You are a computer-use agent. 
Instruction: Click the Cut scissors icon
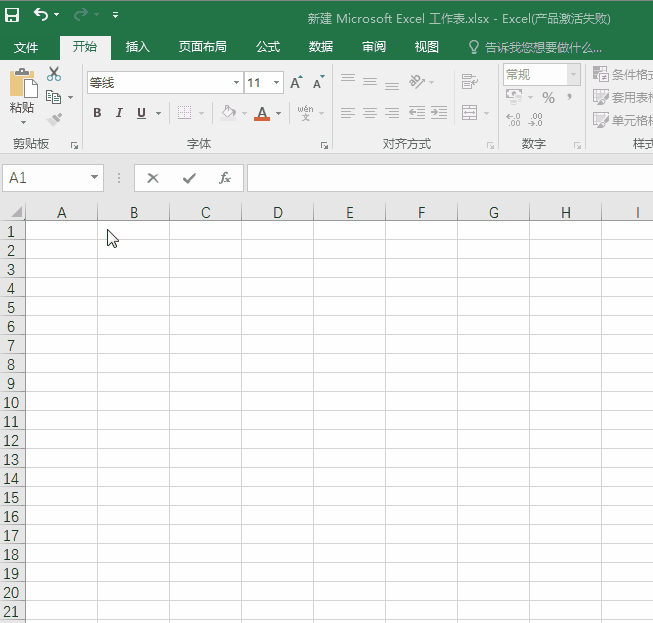54,74
